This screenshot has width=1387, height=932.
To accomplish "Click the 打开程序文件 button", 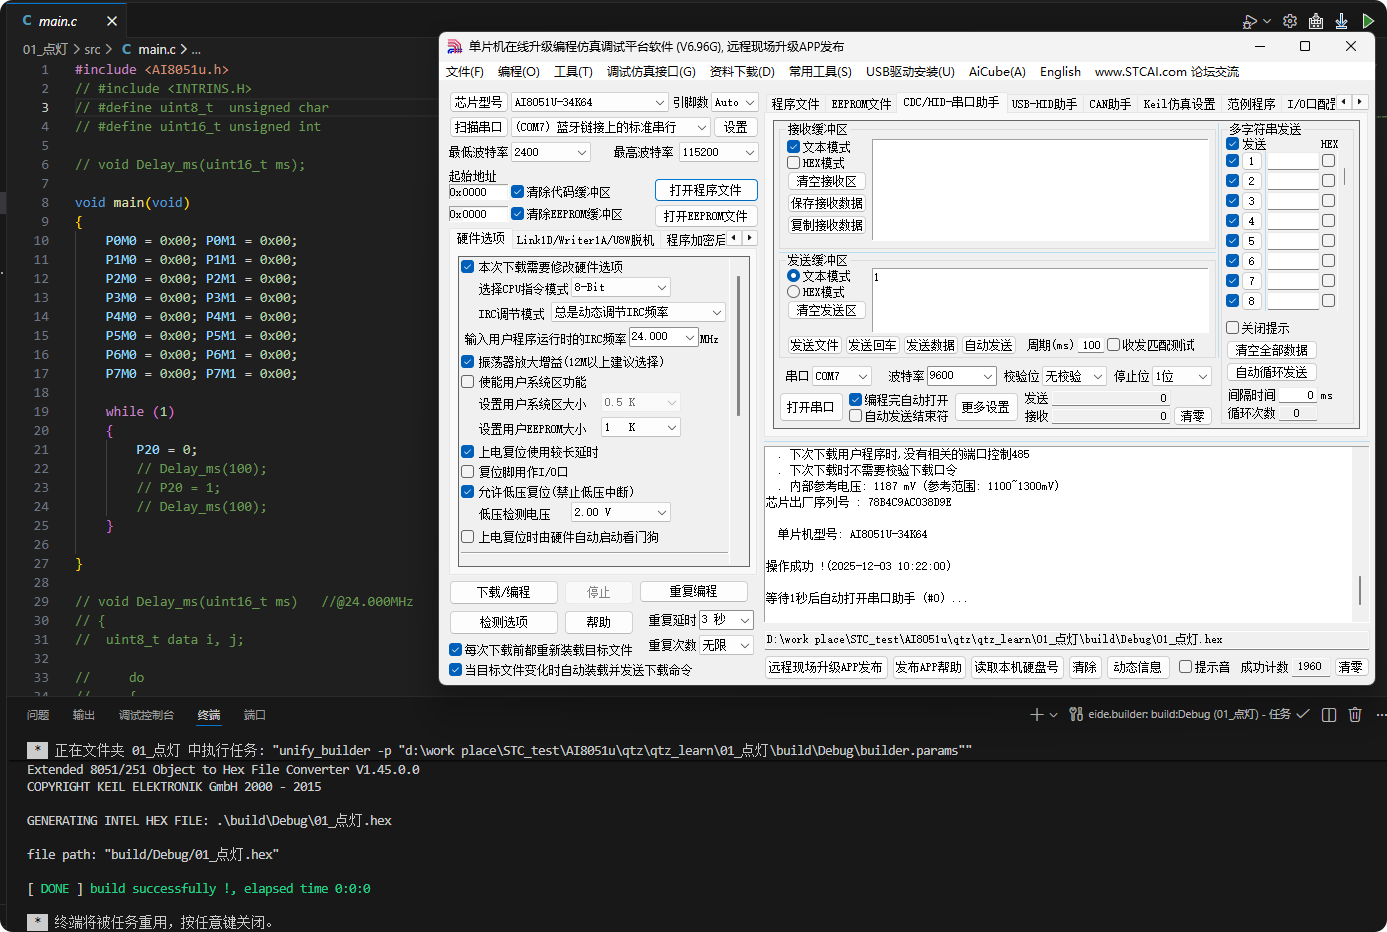I will 705,190.
